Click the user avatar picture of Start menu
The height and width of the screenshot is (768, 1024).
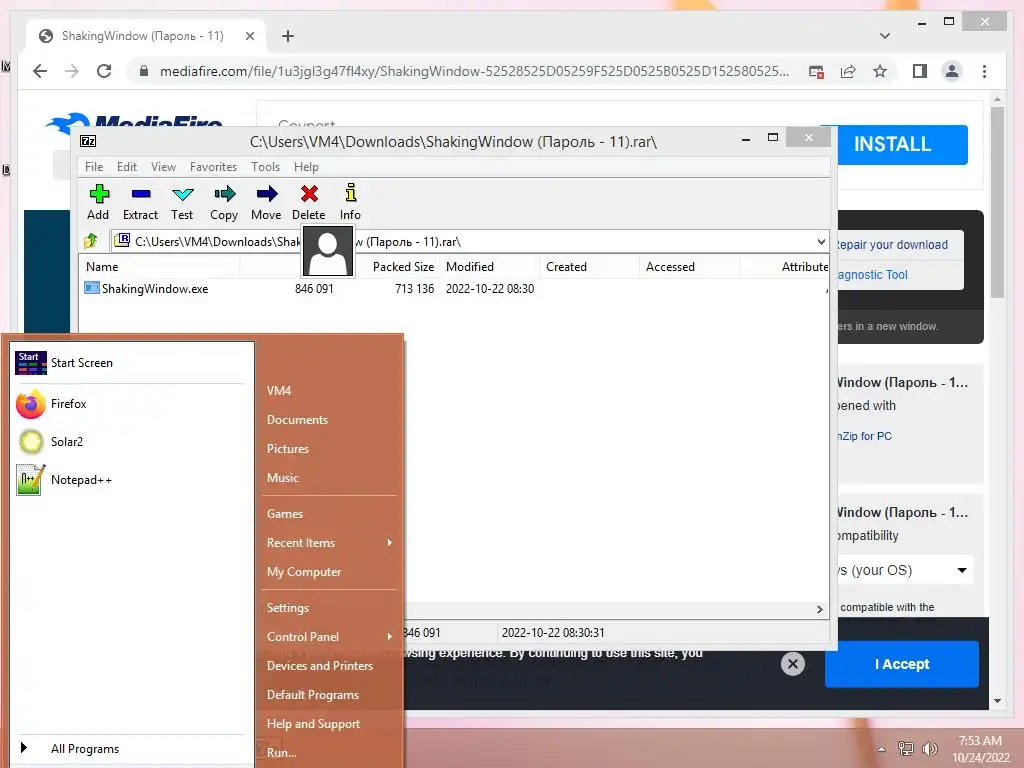pyautogui.click(x=328, y=251)
